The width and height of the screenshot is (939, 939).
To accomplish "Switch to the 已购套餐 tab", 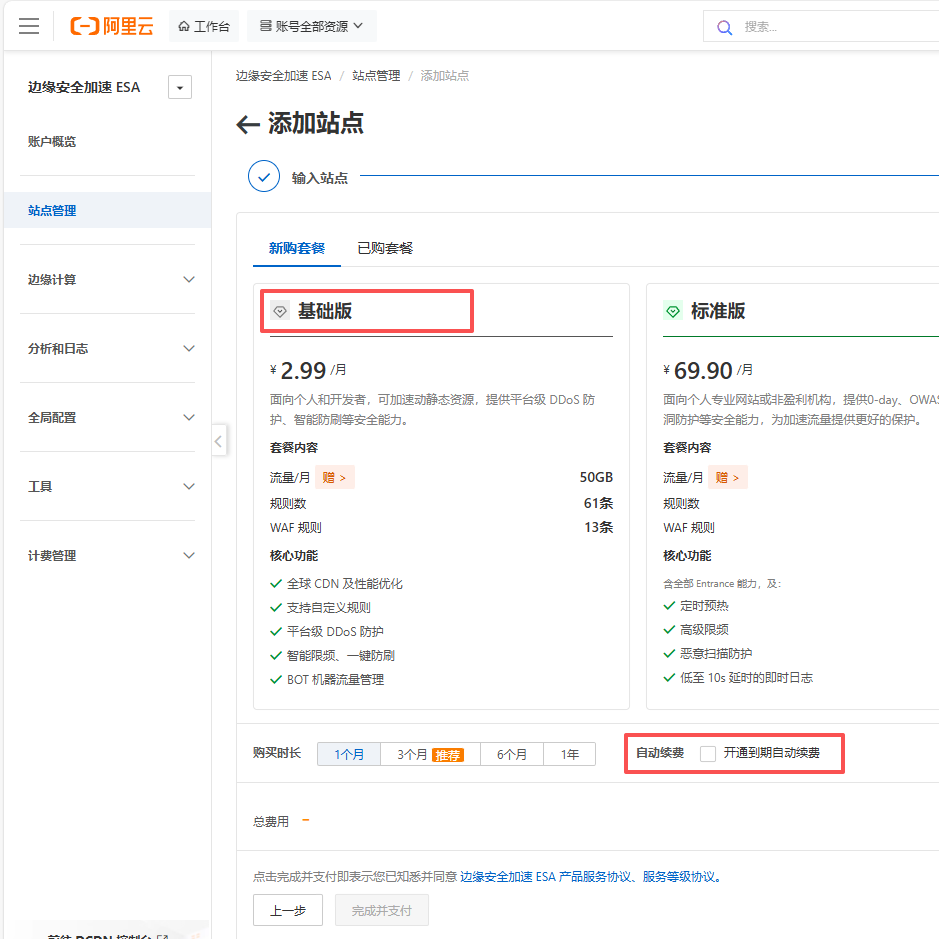I will tap(385, 248).
